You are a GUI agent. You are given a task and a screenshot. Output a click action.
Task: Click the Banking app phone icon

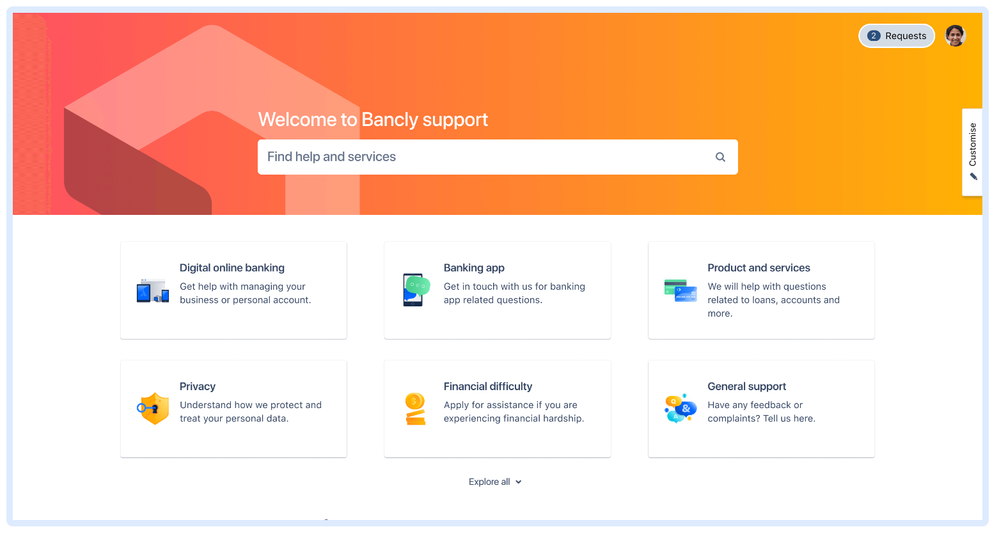click(x=416, y=289)
